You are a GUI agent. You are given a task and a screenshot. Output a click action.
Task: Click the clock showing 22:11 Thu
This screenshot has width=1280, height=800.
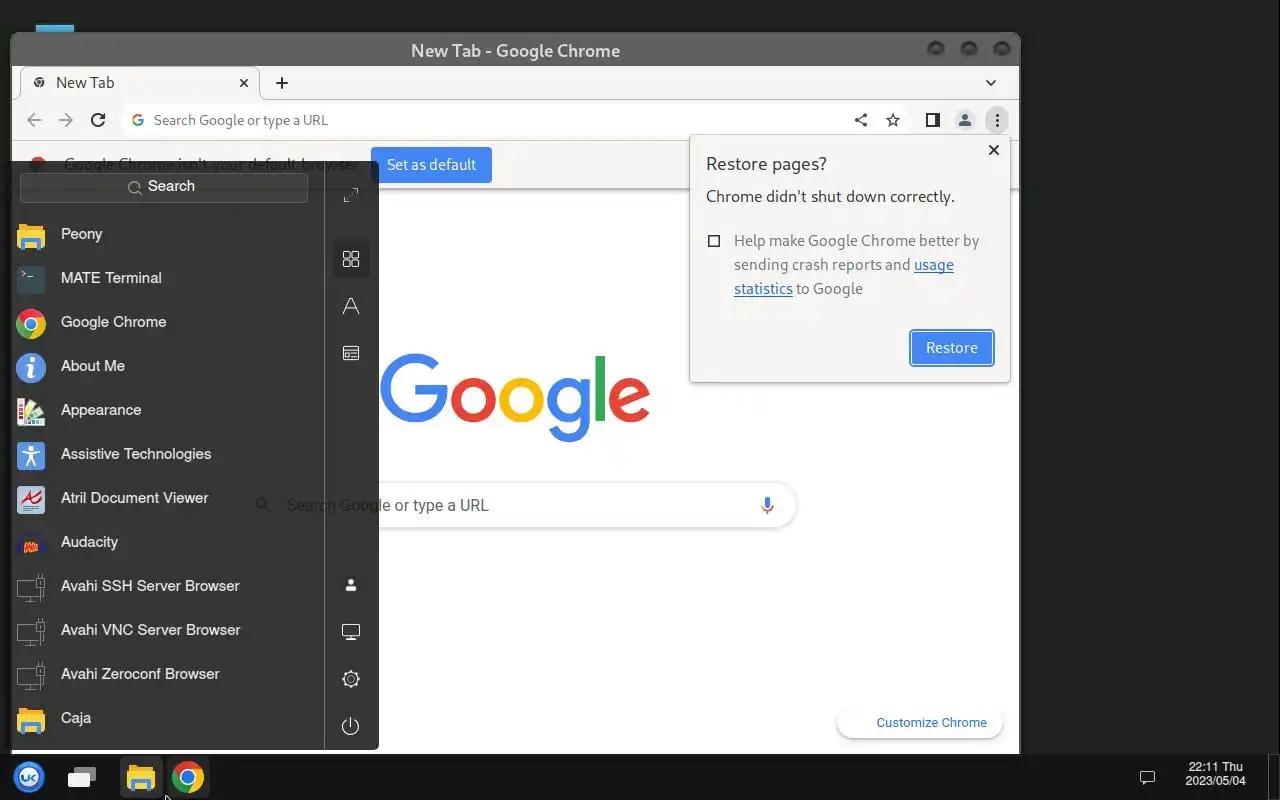click(1216, 773)
